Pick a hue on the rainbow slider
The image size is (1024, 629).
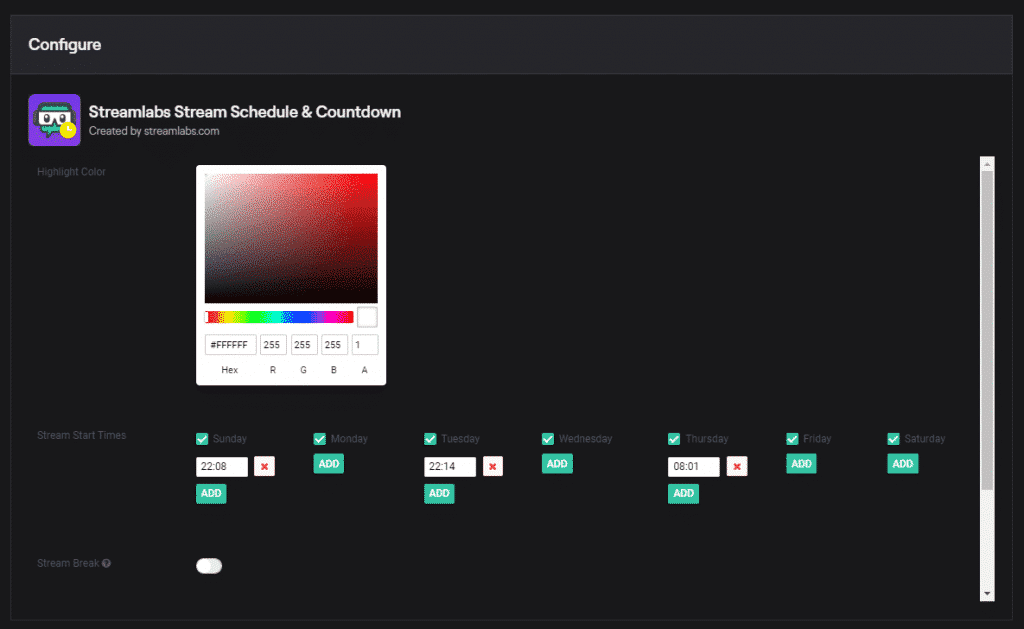coord(278,316)
